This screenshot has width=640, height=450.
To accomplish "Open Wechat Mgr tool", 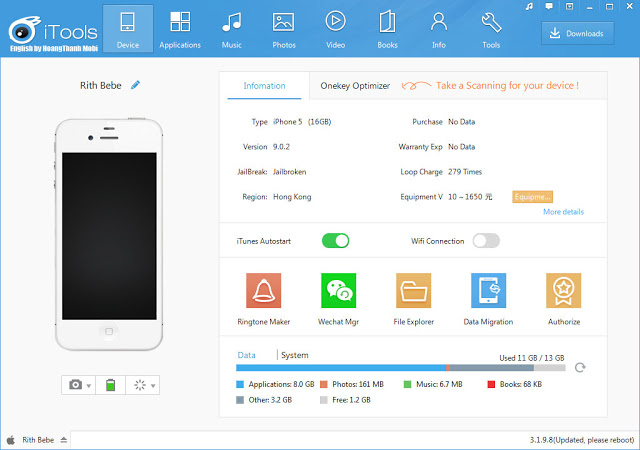I will tap(338, 299).
